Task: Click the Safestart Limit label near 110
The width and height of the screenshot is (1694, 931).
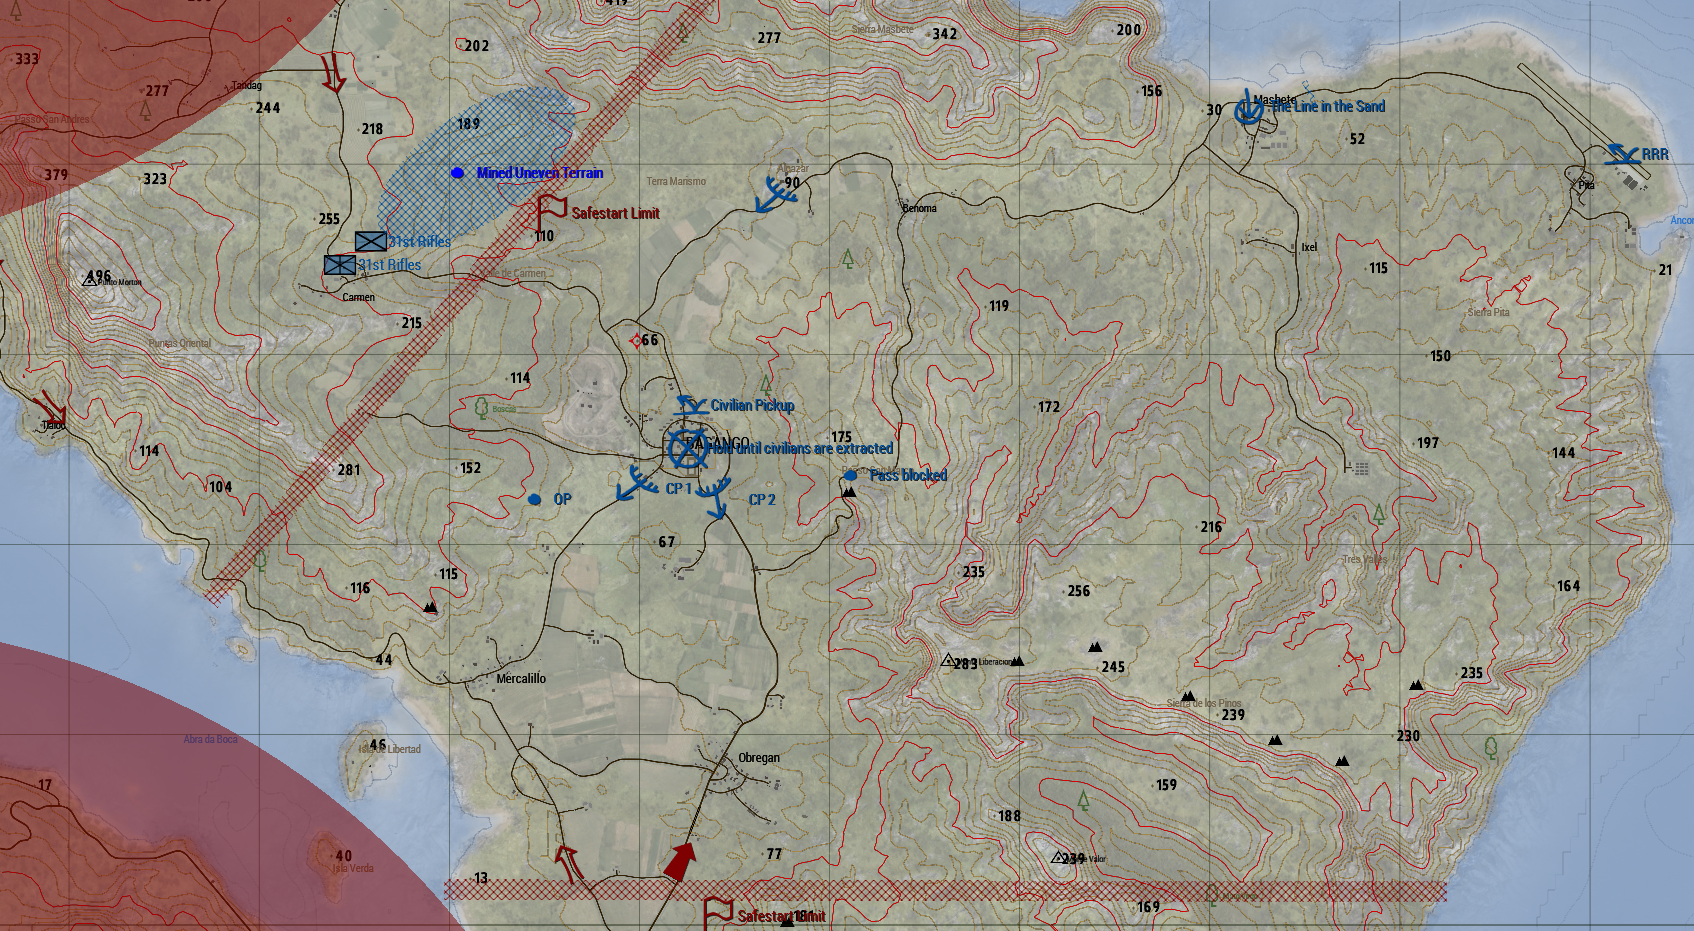Action: (616, 213)
